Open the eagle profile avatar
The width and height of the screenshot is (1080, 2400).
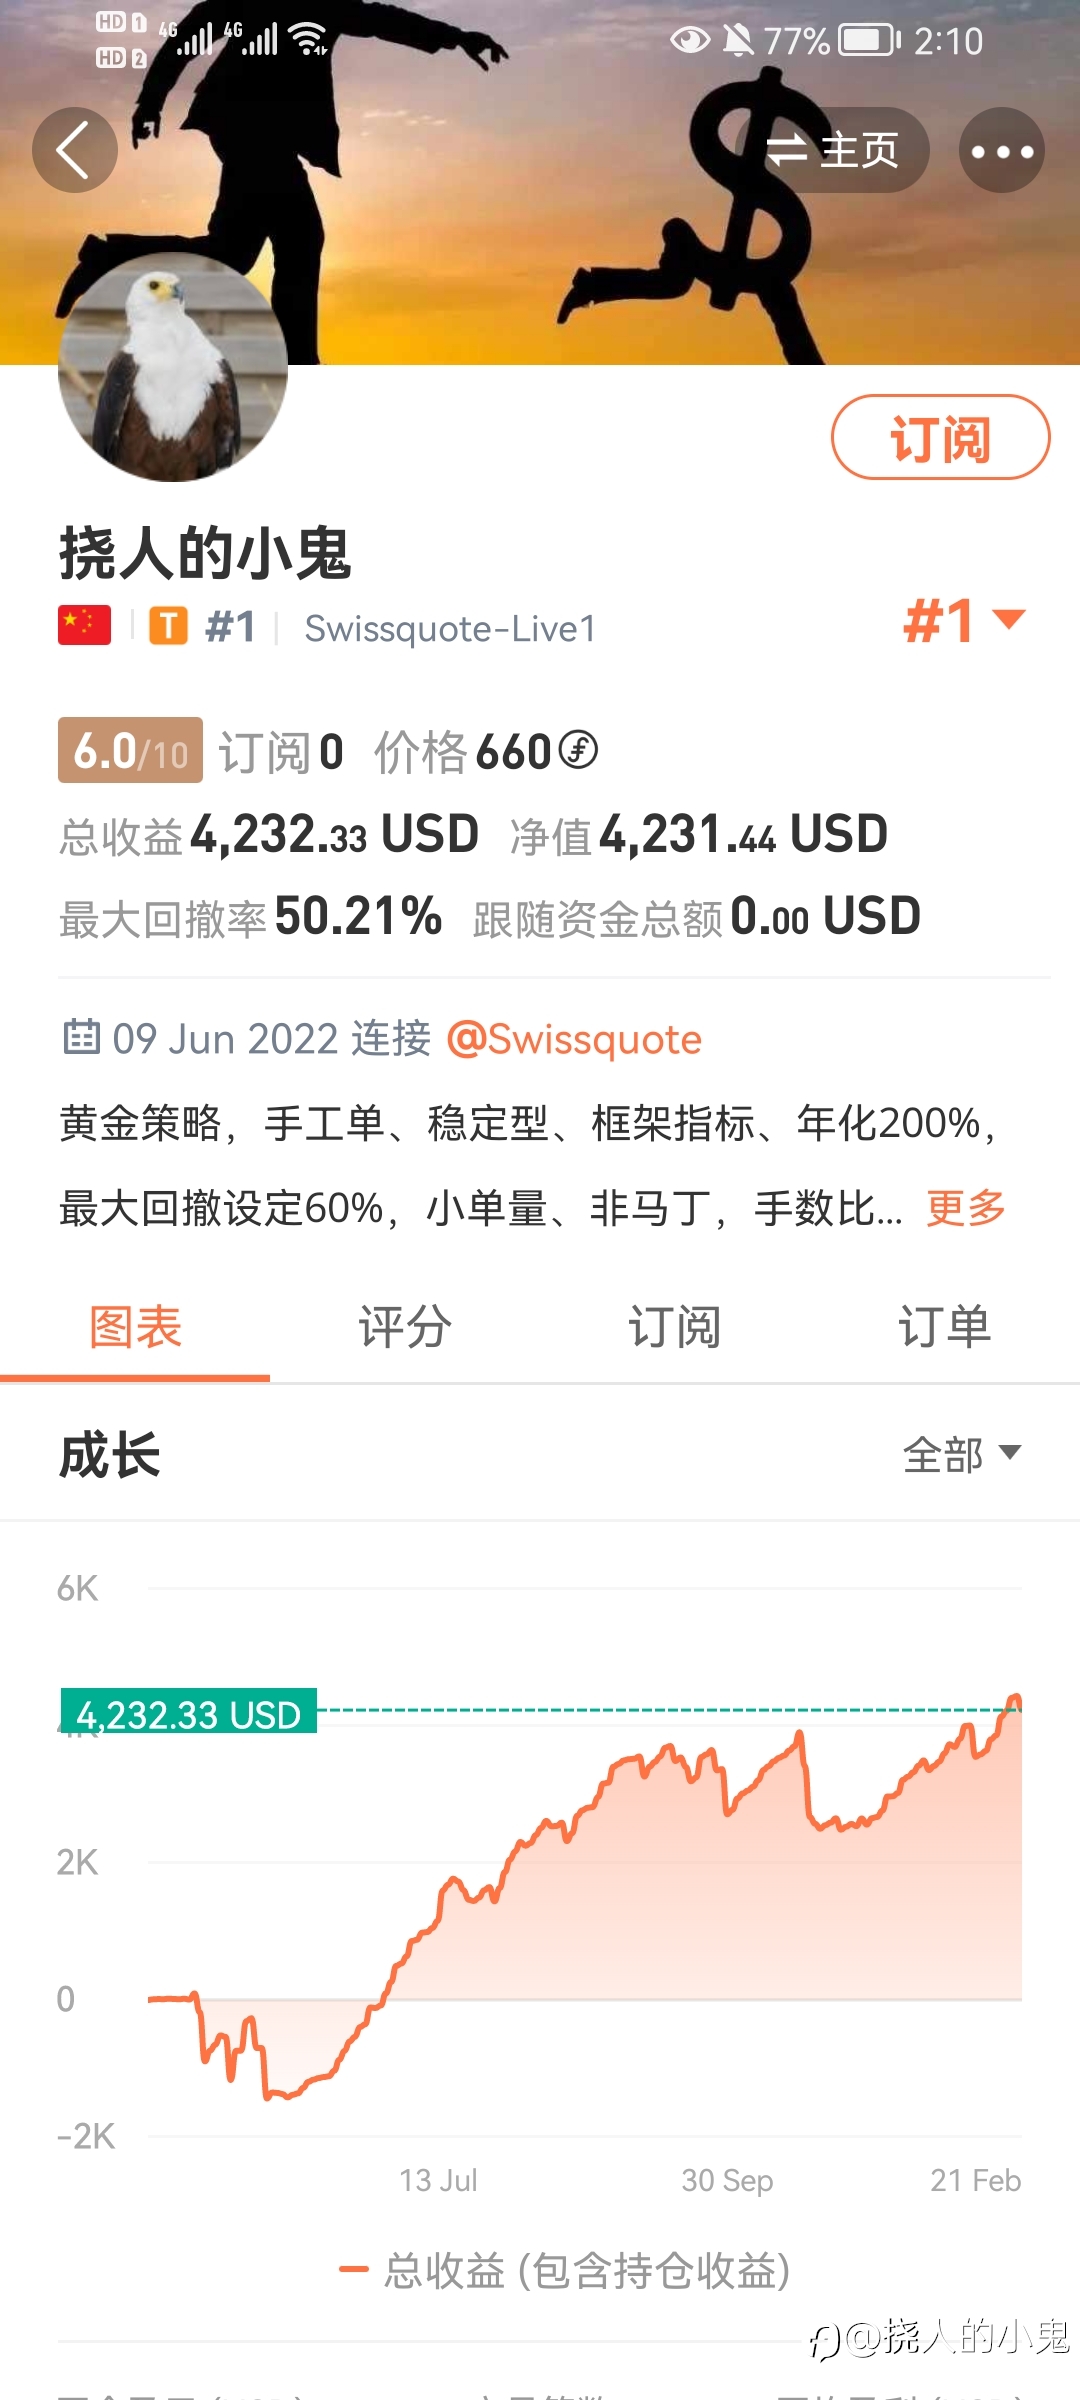click(173, 367)
